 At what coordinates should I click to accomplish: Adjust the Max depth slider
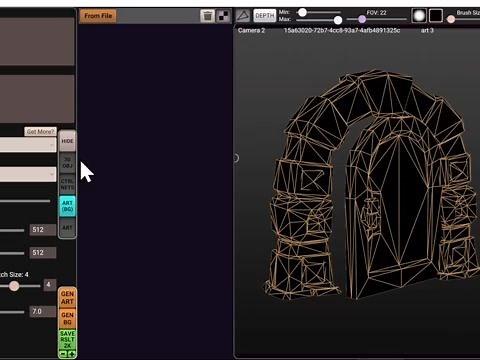pos(338,20)
